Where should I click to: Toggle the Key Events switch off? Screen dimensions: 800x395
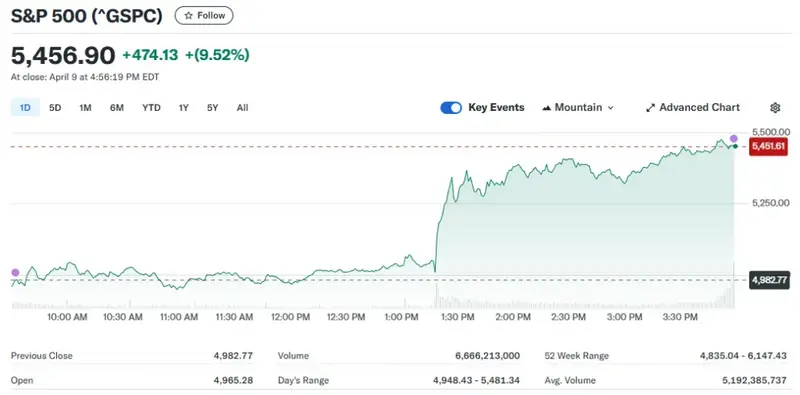tap(451, 108)
